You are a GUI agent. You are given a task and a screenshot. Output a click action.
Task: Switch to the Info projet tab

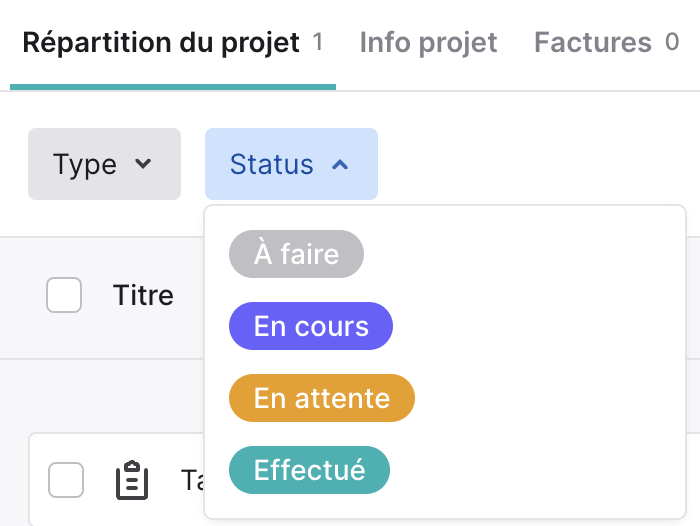tap(428, 43)
